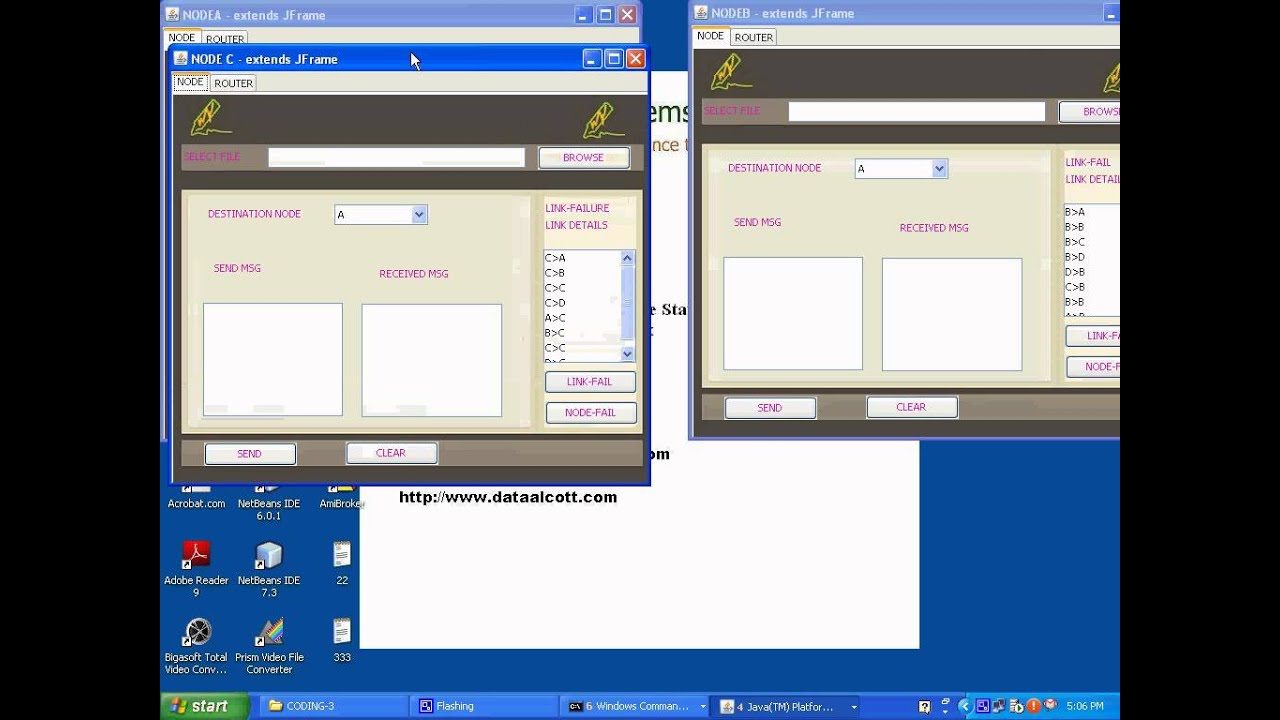Click SEND button in NODEB window
Viewport: 1280px width, 720px height.
770,408
